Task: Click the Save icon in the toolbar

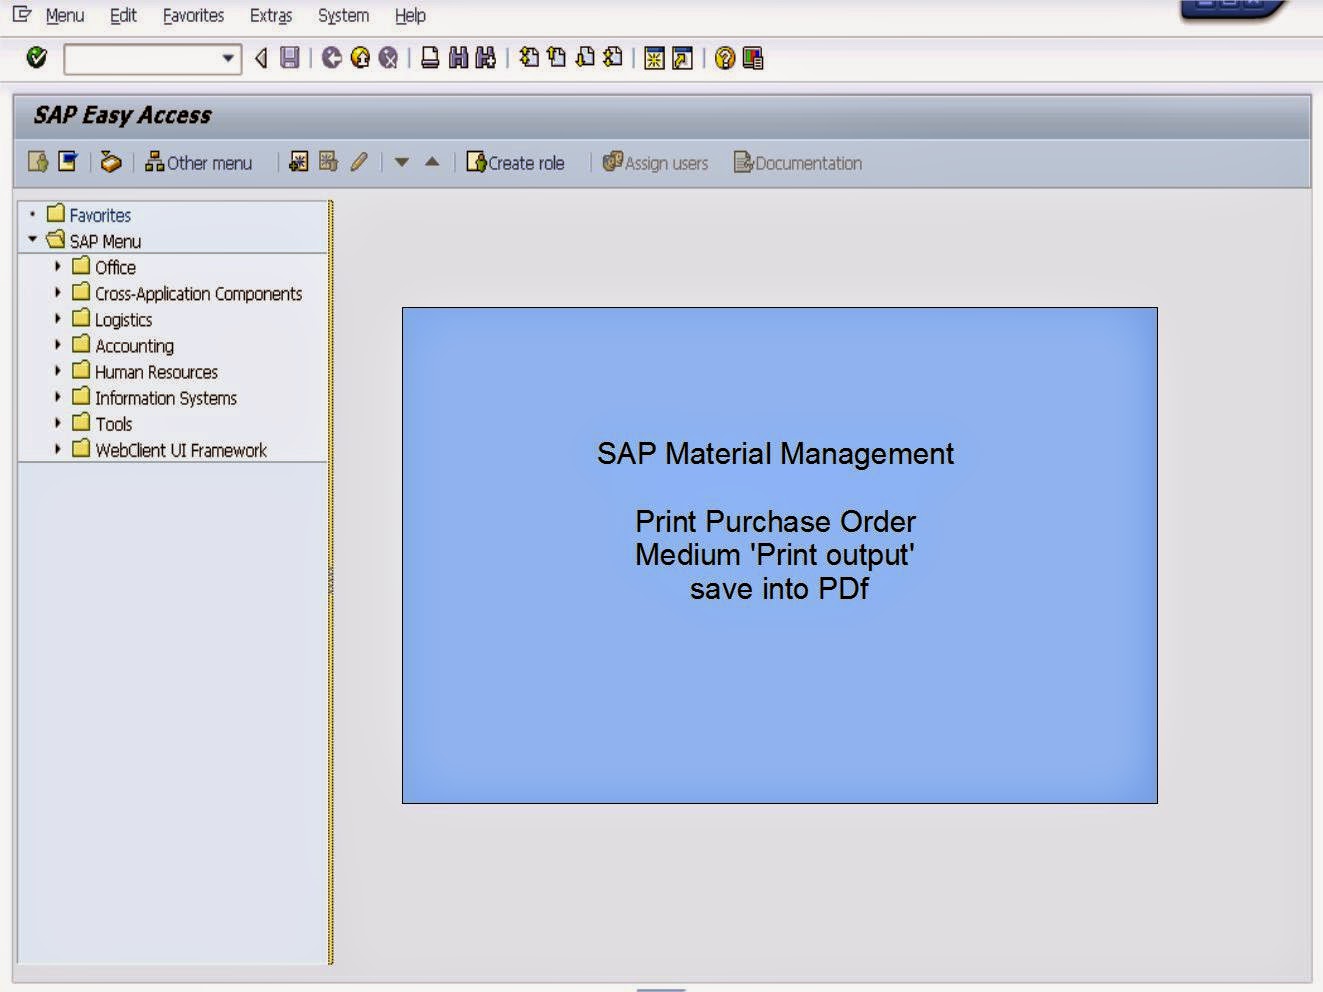Action: tap(288, 58)
